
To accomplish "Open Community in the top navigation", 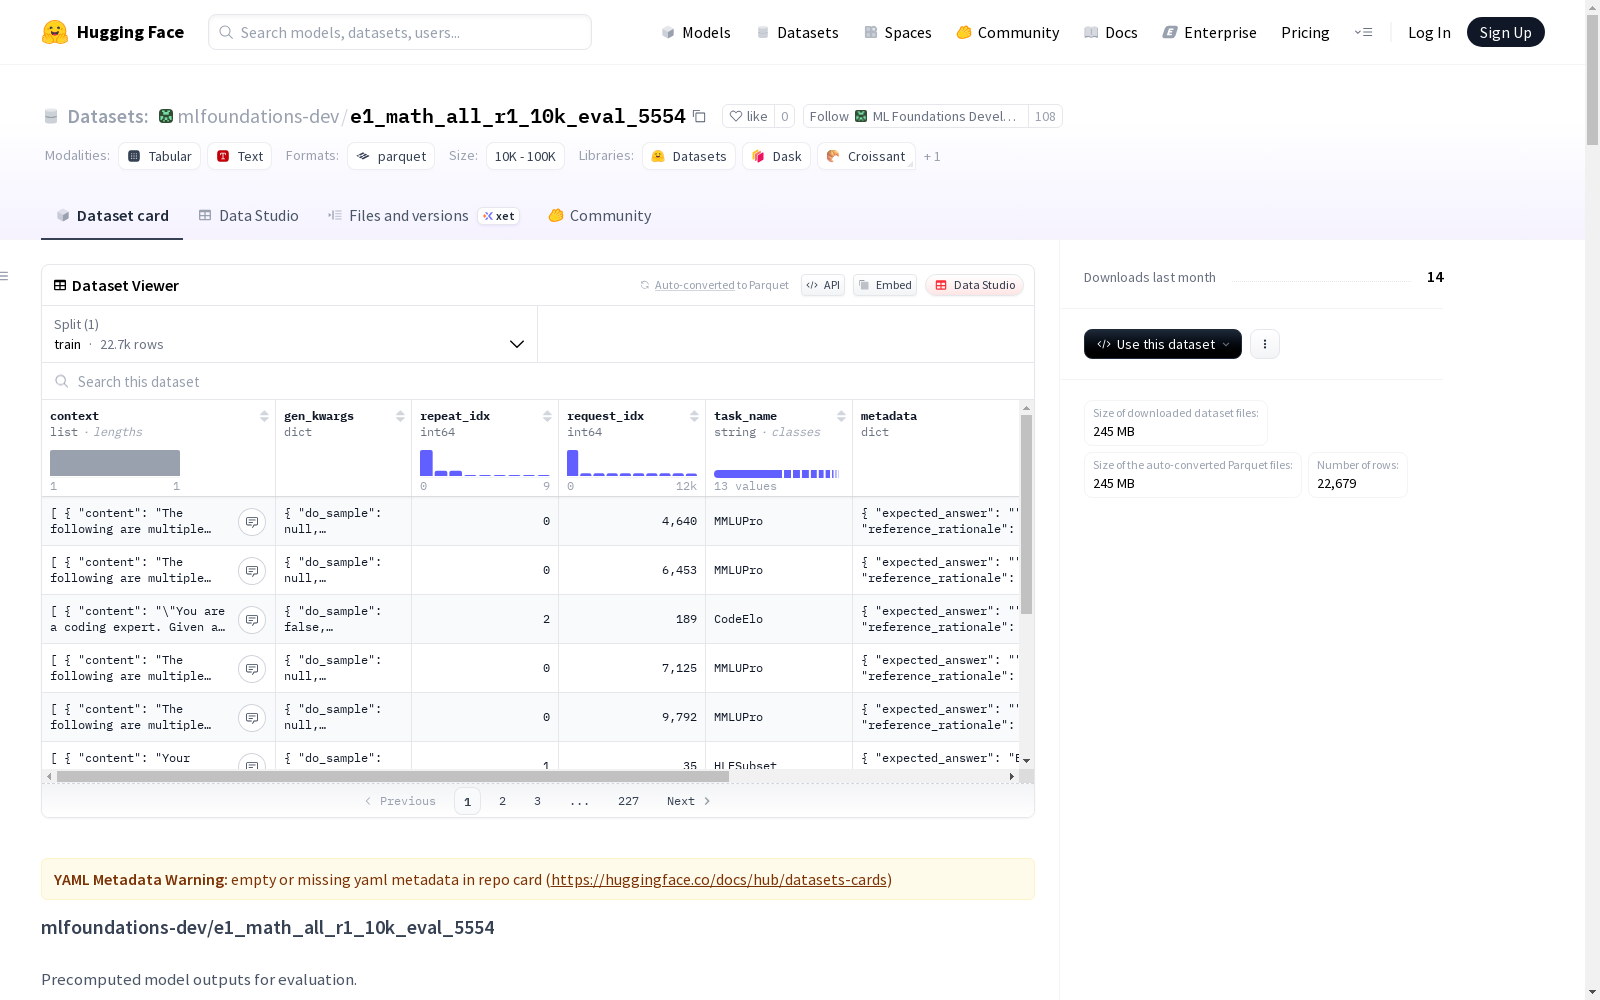I will click(1008, 32).
